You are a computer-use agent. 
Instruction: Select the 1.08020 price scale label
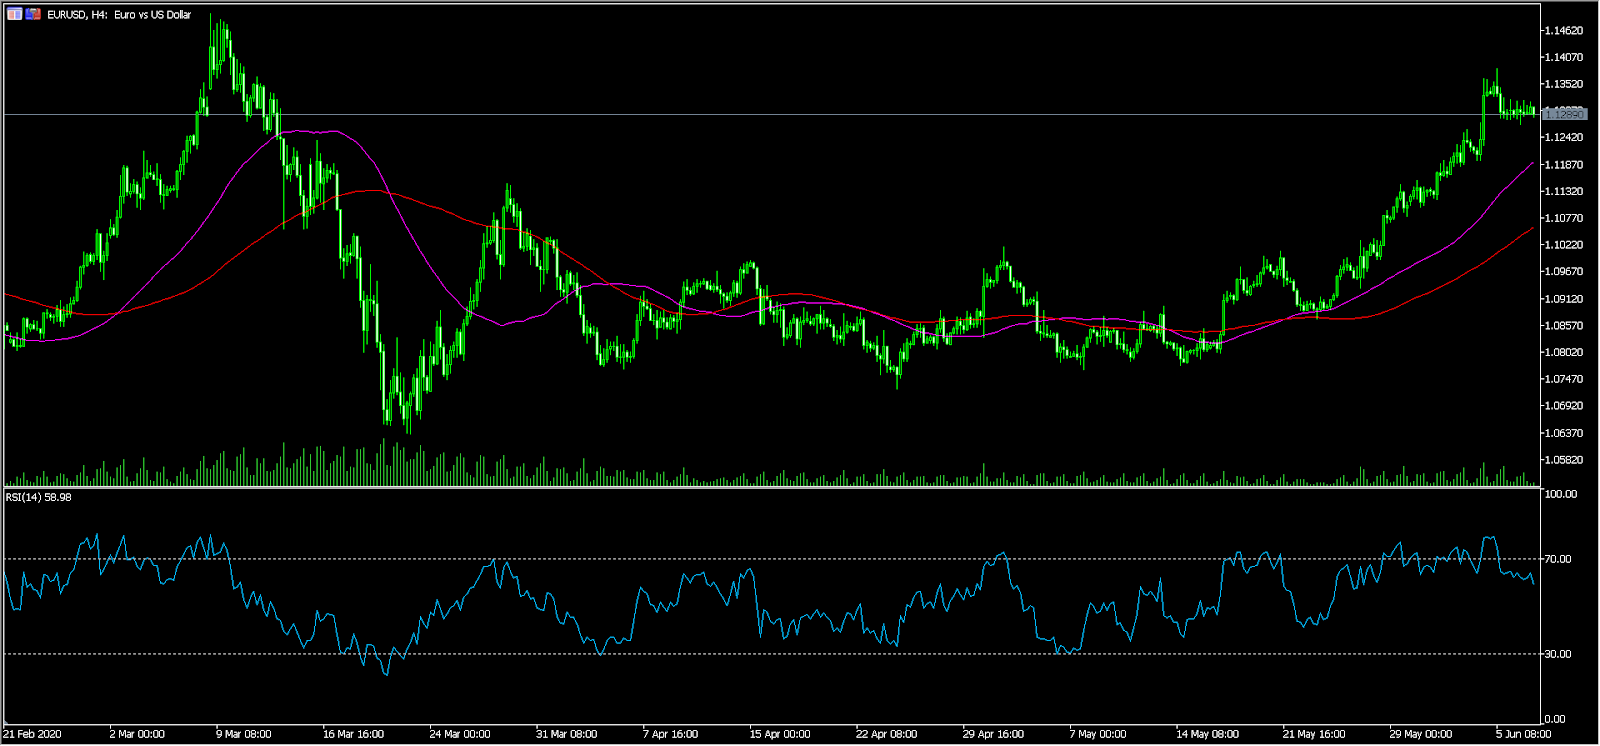[1563, 352]
